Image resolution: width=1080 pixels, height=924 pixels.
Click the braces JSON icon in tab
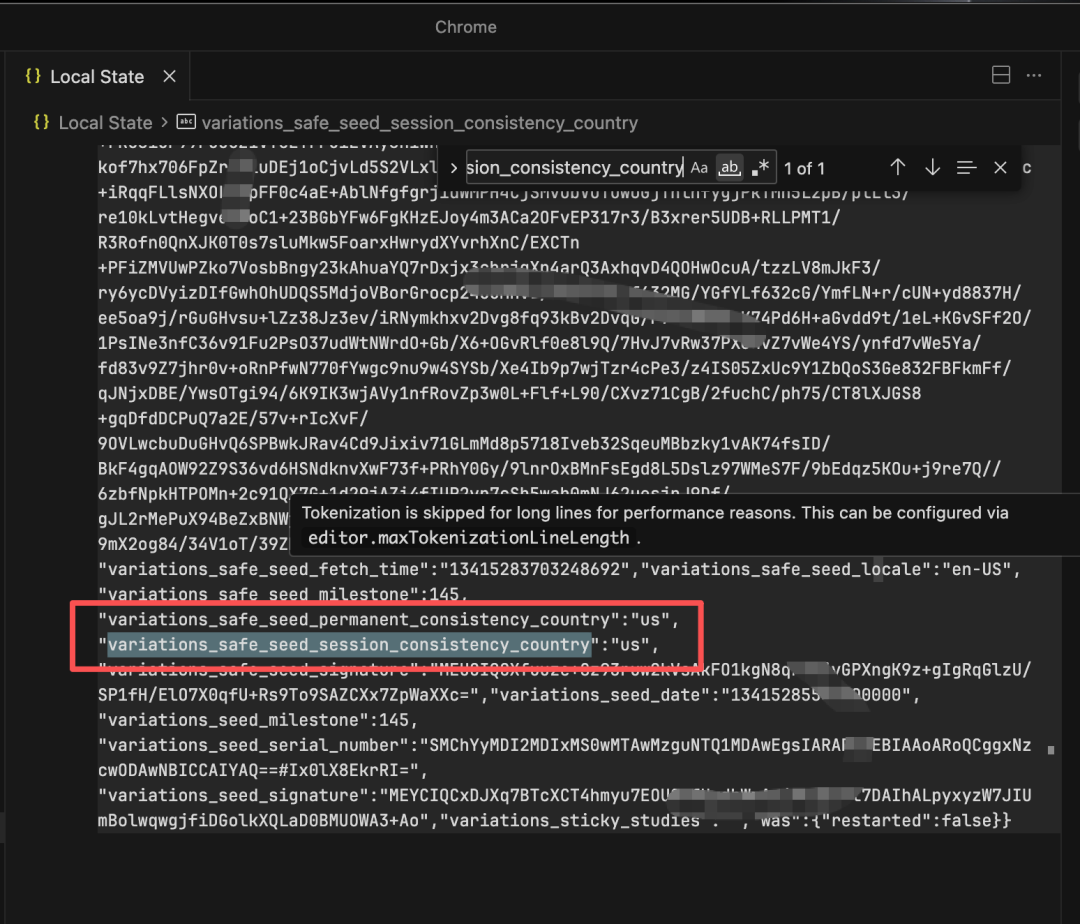[x=33, y=77]
